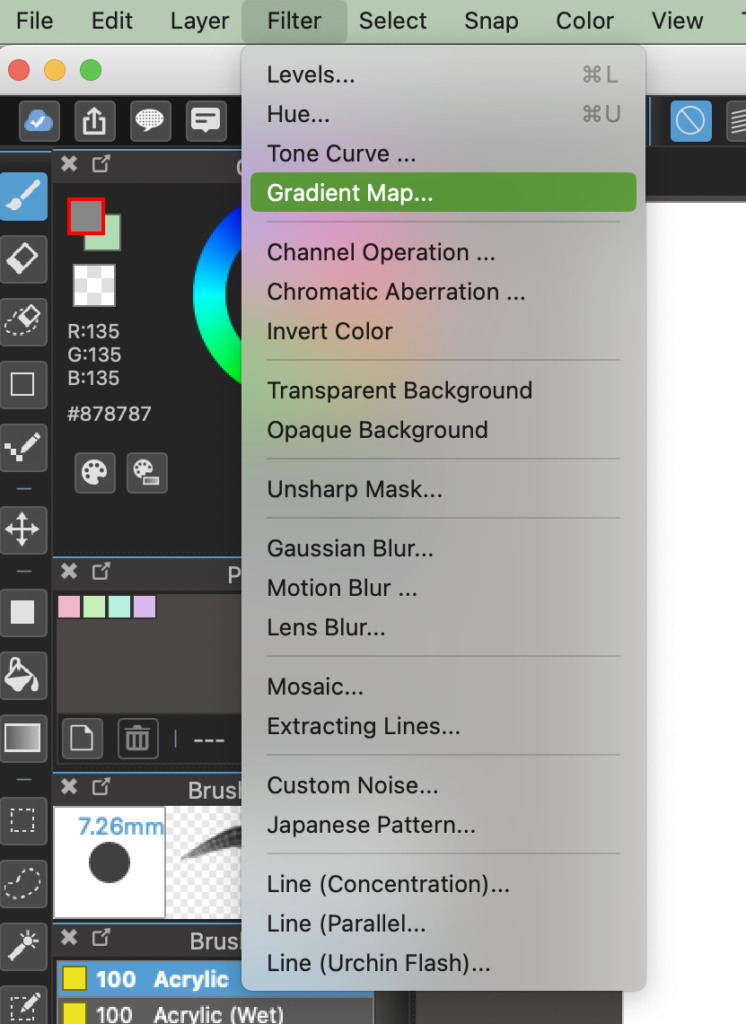
Task: Delete palette color with the trash button
Action: pyautogui.click(x=137, y=738)
